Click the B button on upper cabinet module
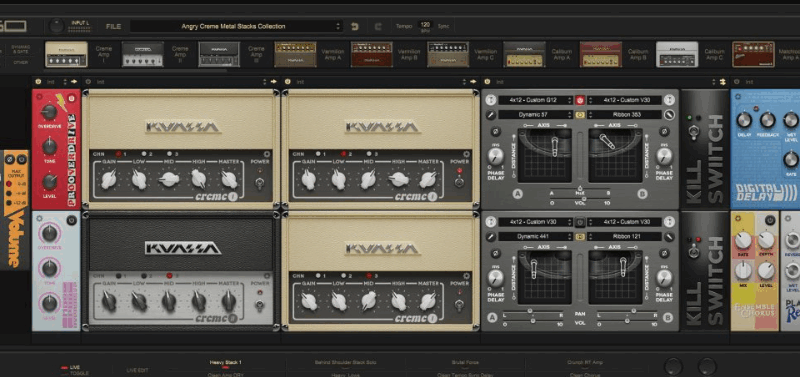Image resolution: width=800 pixels, height=377 pixels. pos(642,194)
